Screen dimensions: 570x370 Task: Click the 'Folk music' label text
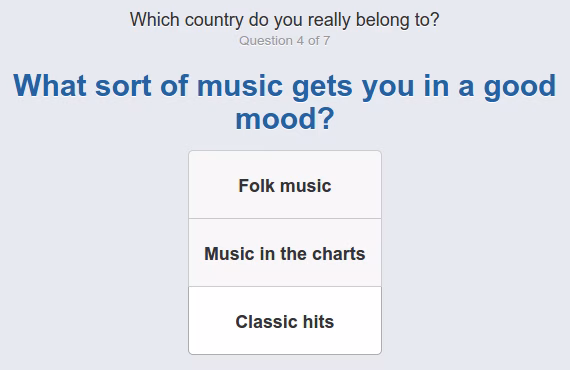285,186
